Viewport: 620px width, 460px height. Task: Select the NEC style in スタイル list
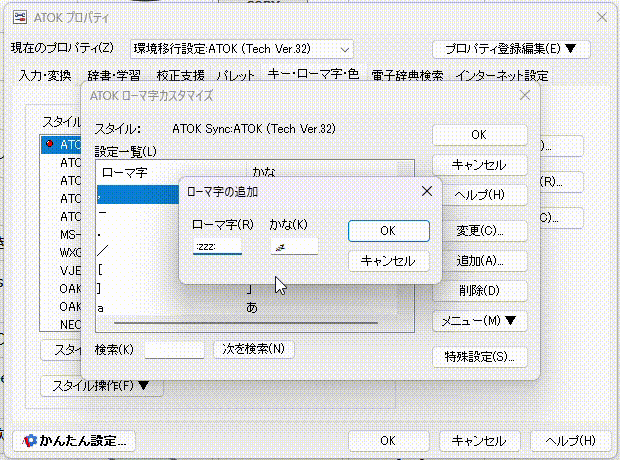coord(70,325)
